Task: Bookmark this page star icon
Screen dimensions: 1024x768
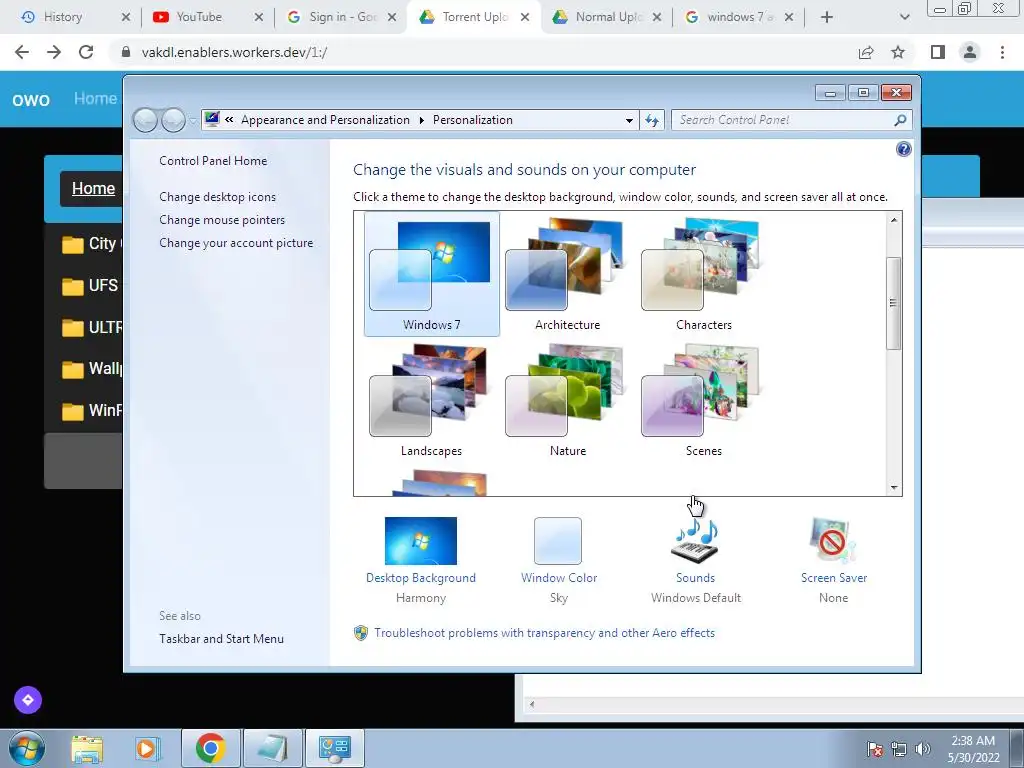Action: coord(898,52)
